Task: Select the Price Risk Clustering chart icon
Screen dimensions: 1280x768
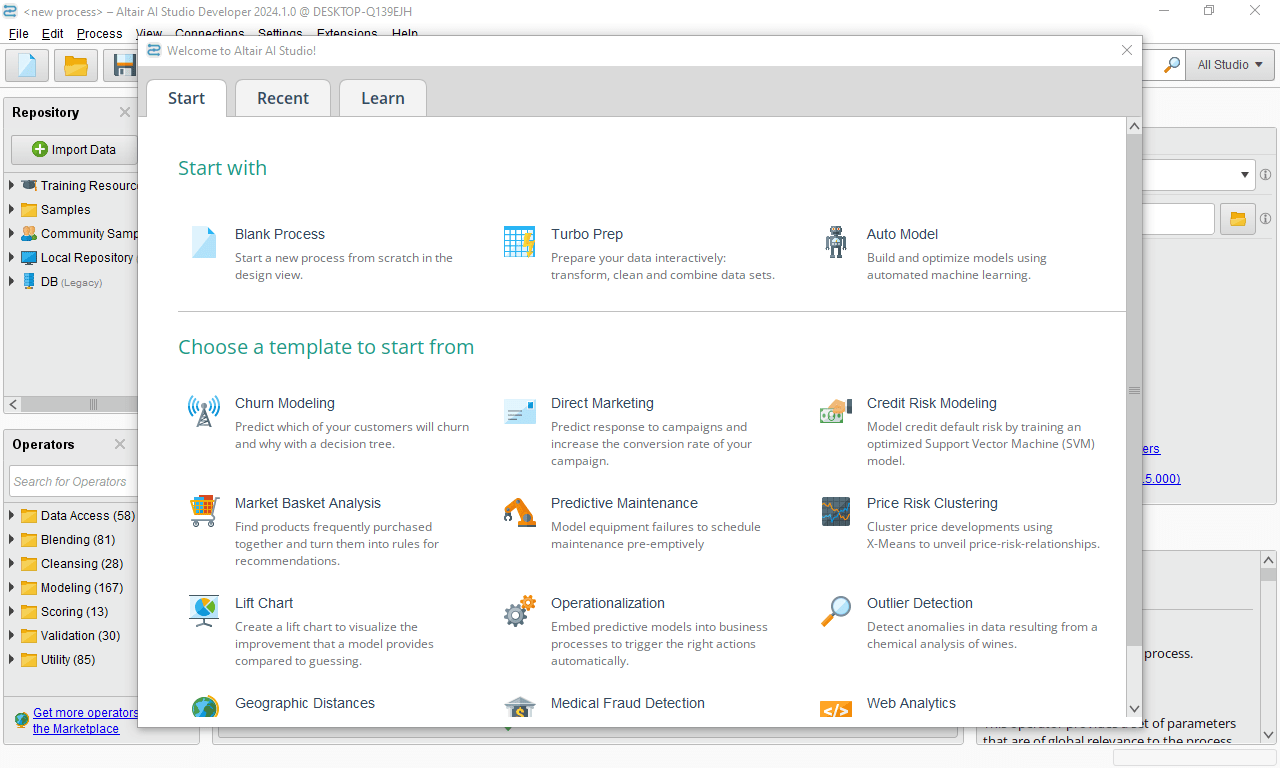Action: click(836, 511)
